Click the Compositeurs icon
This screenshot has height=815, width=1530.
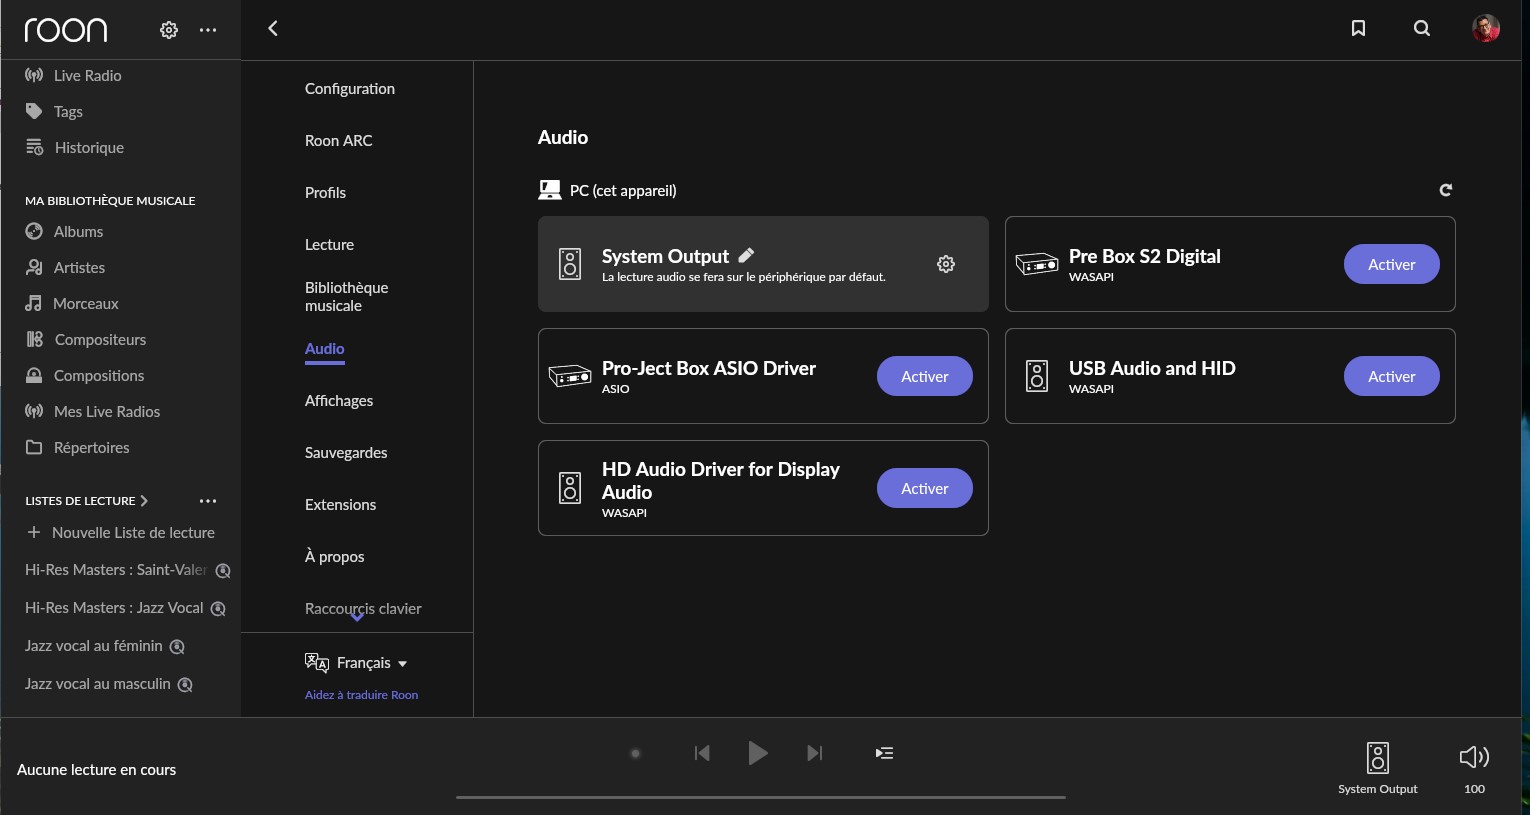coord(34,339)
